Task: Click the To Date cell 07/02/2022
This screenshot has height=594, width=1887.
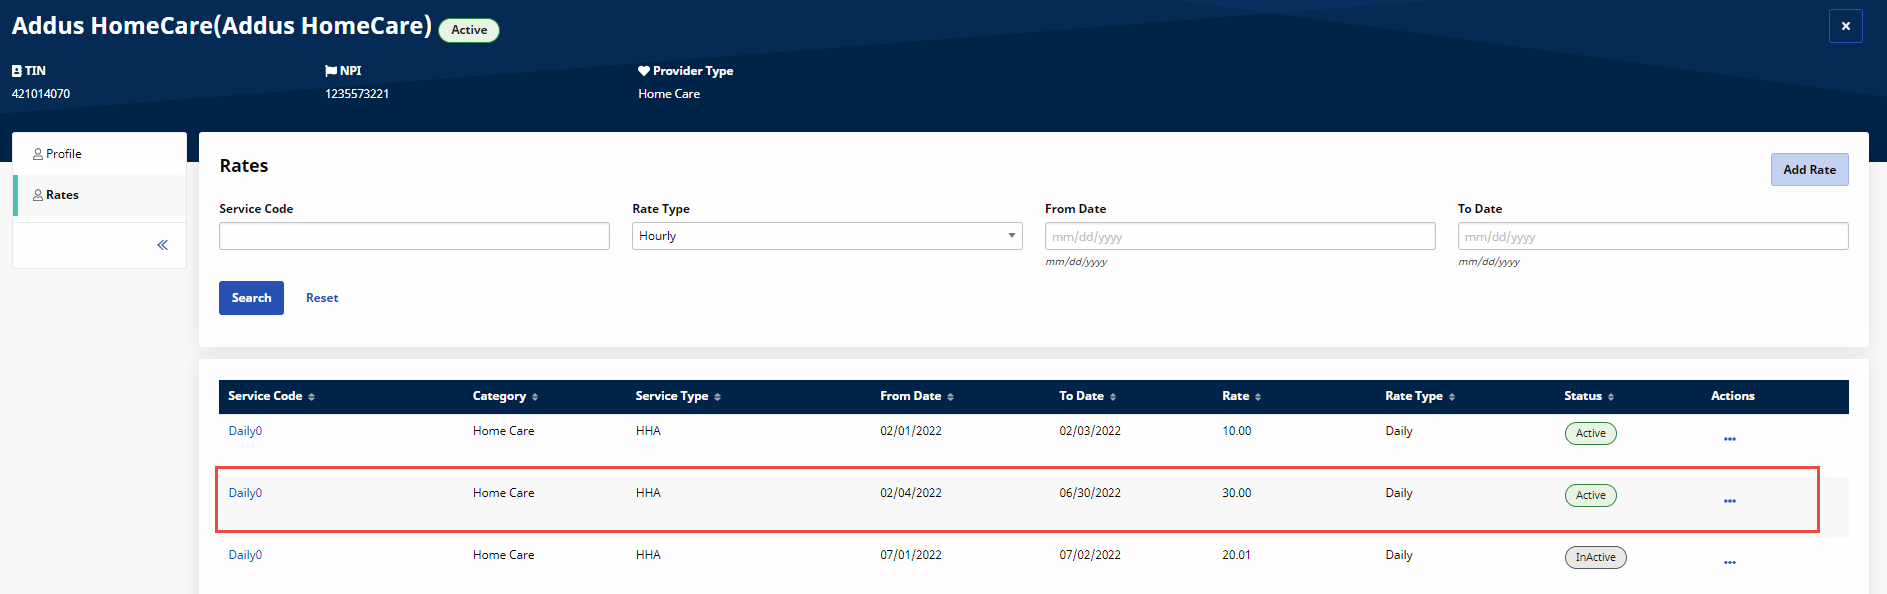Action: tap(1090, 555)
